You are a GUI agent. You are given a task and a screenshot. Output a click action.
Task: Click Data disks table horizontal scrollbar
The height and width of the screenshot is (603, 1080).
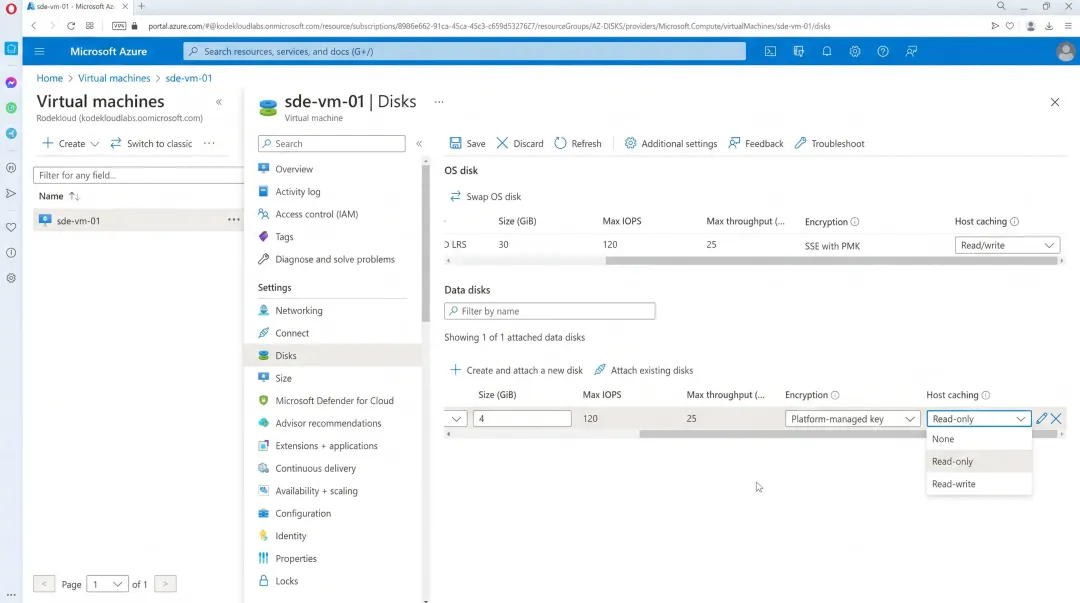click(847, 434)
